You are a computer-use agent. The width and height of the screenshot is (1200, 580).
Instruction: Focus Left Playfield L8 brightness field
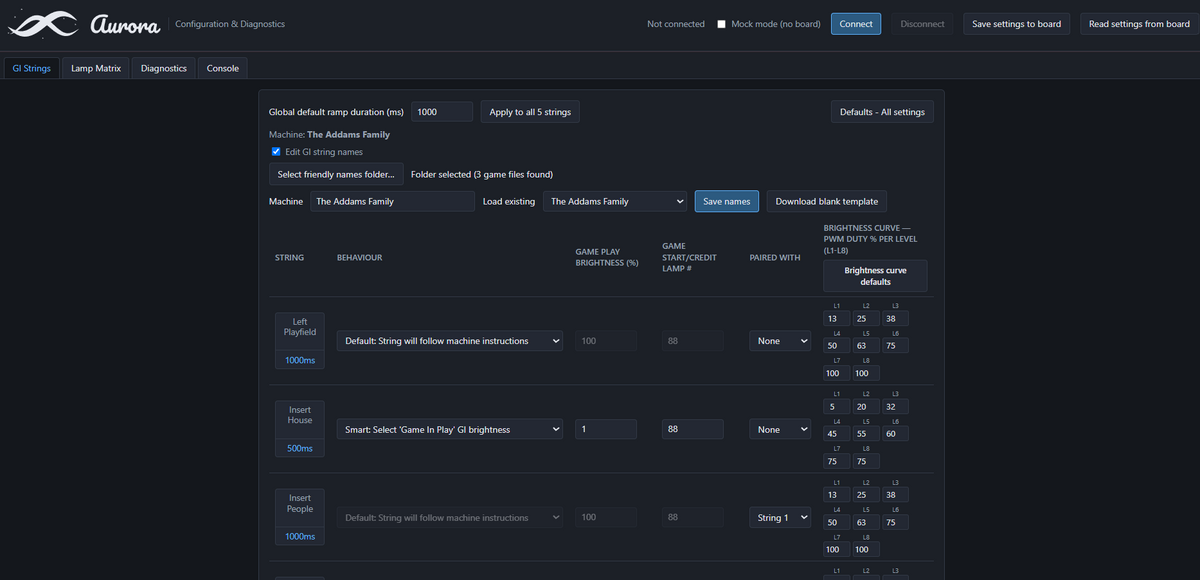click(866, 373)
